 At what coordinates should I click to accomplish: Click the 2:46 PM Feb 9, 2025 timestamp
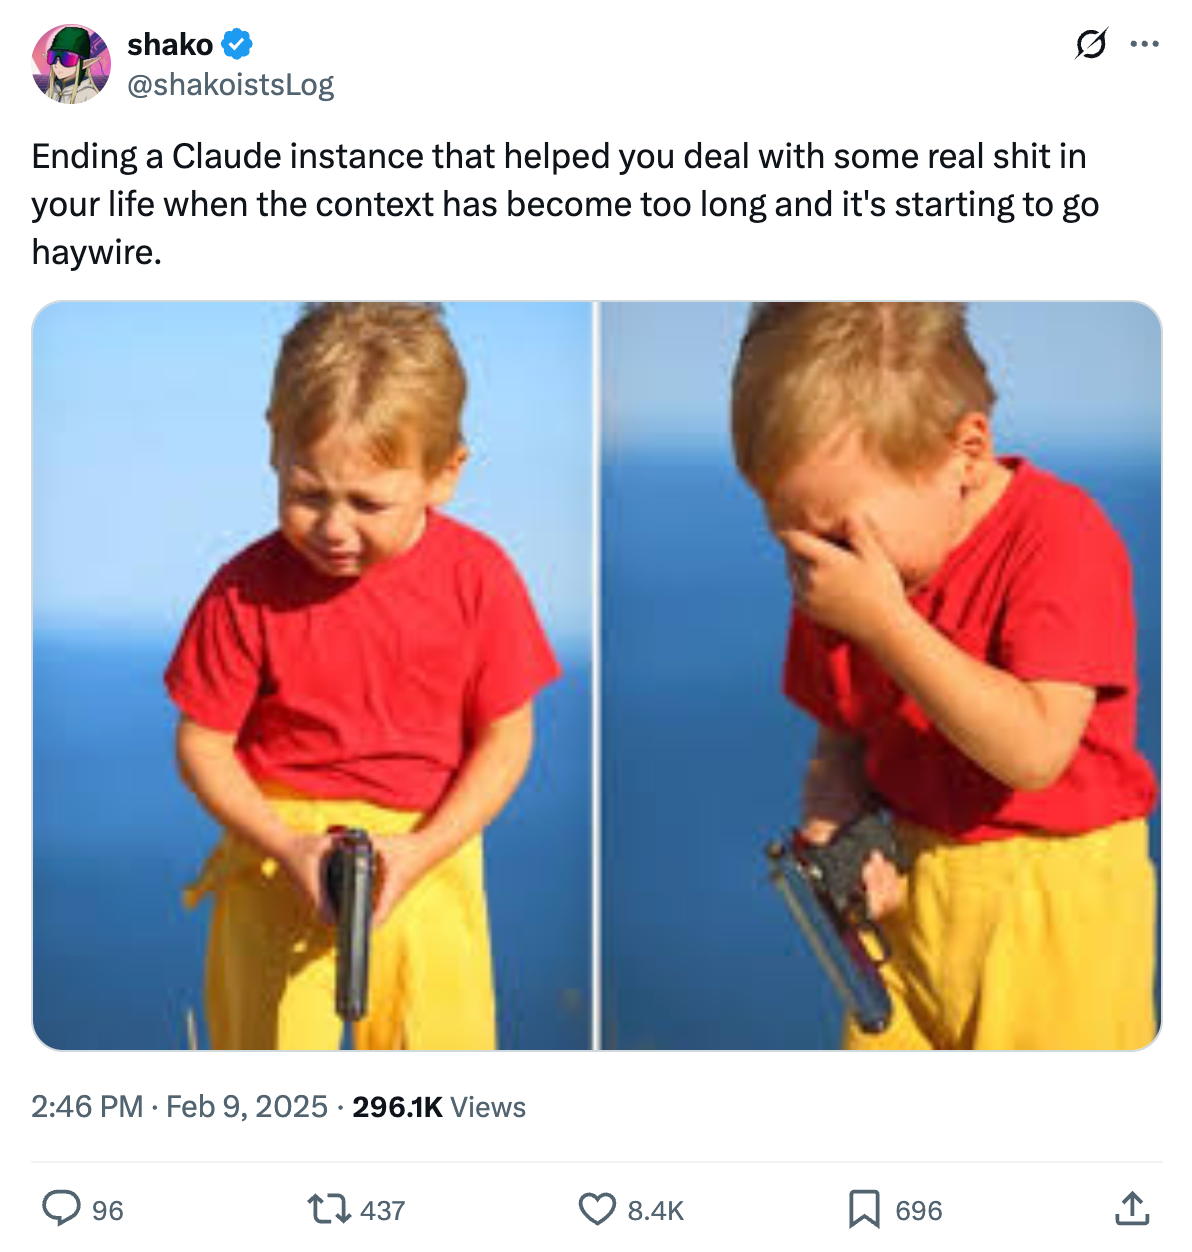point(179,1107)
